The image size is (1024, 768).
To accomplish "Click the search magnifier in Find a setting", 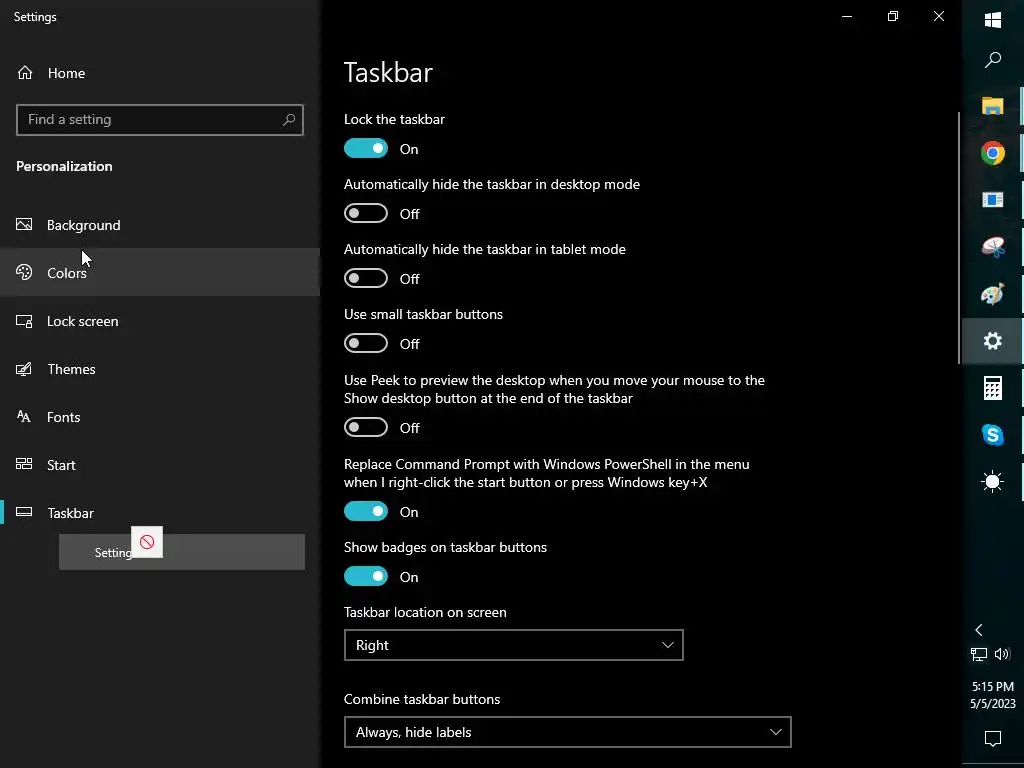I will pyautogui.click(x=289, y=119).
